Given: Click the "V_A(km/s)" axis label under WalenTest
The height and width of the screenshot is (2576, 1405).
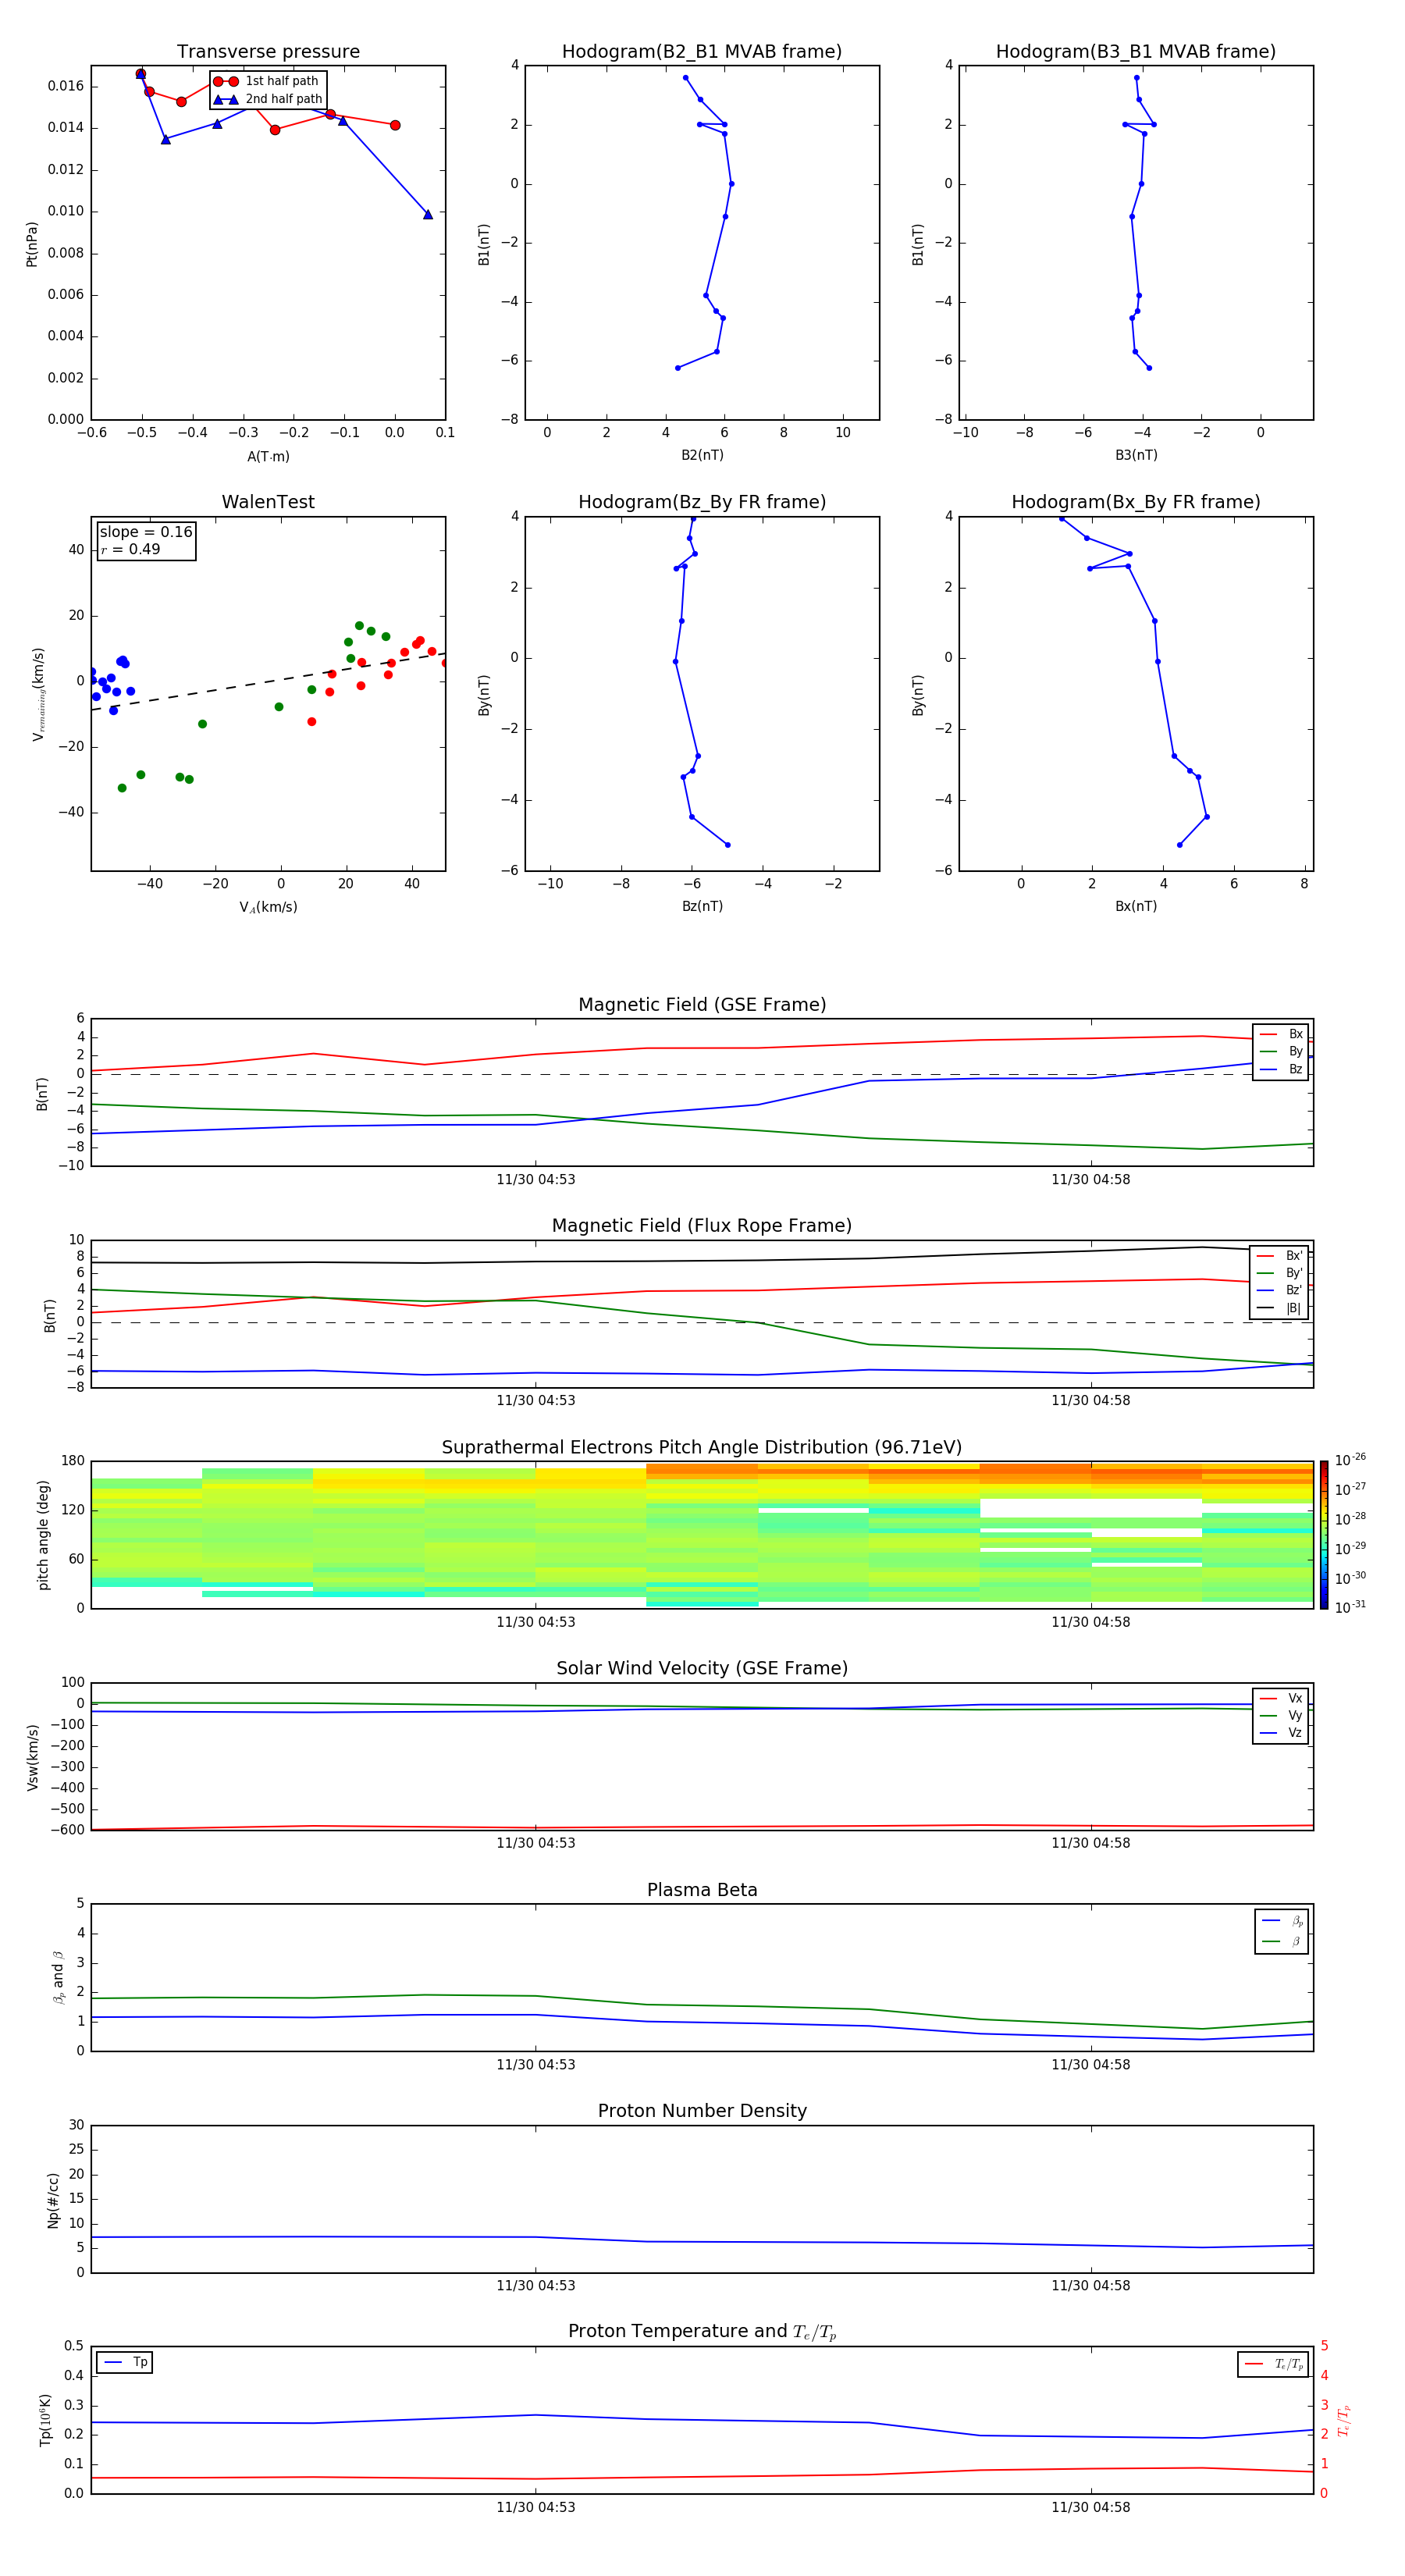Looking at the screenshot, I should click(268, 907).
